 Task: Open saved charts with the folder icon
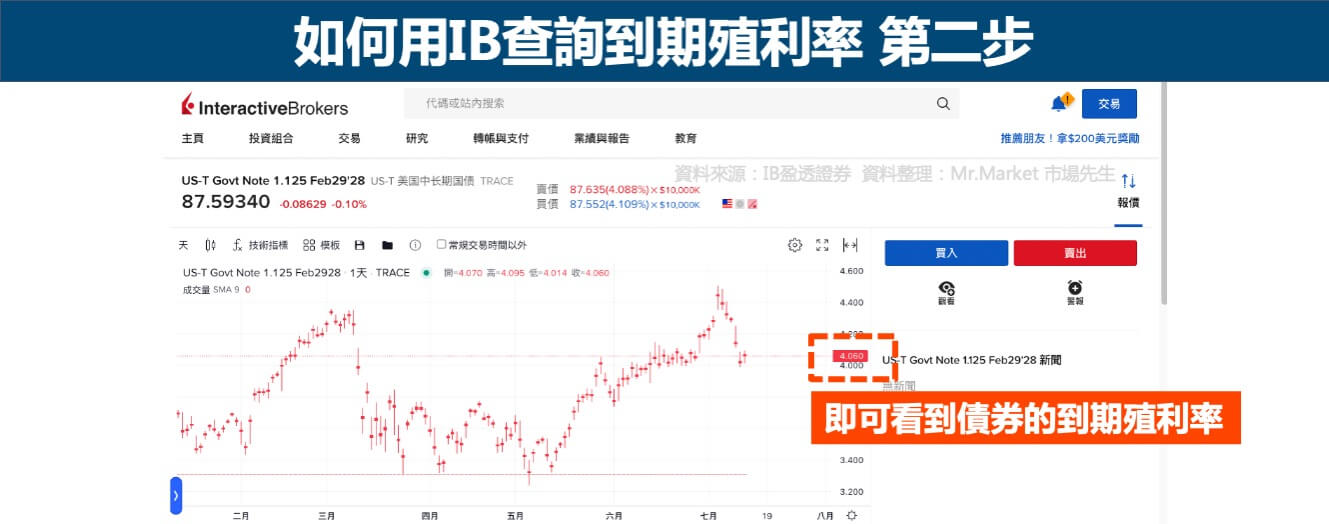[387, 245]
